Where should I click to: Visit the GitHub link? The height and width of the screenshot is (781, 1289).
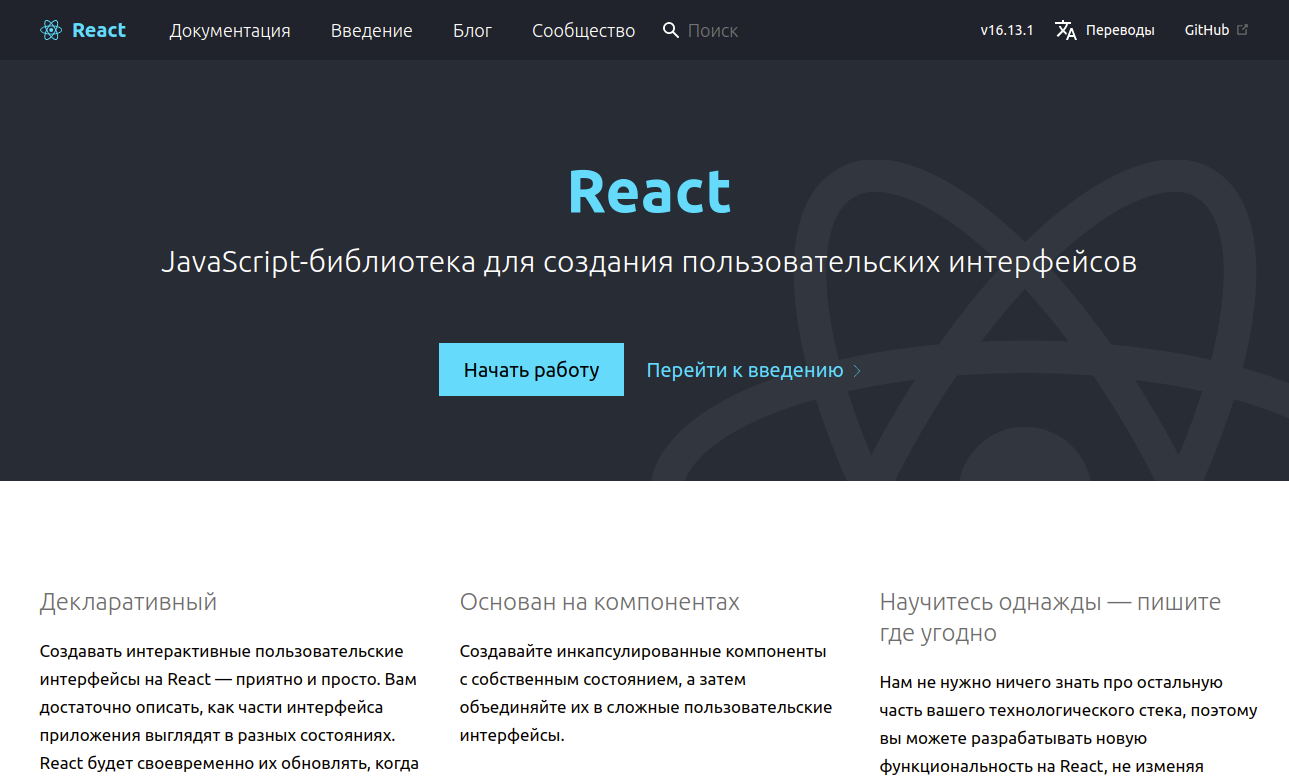click(x=1207, y=31)
